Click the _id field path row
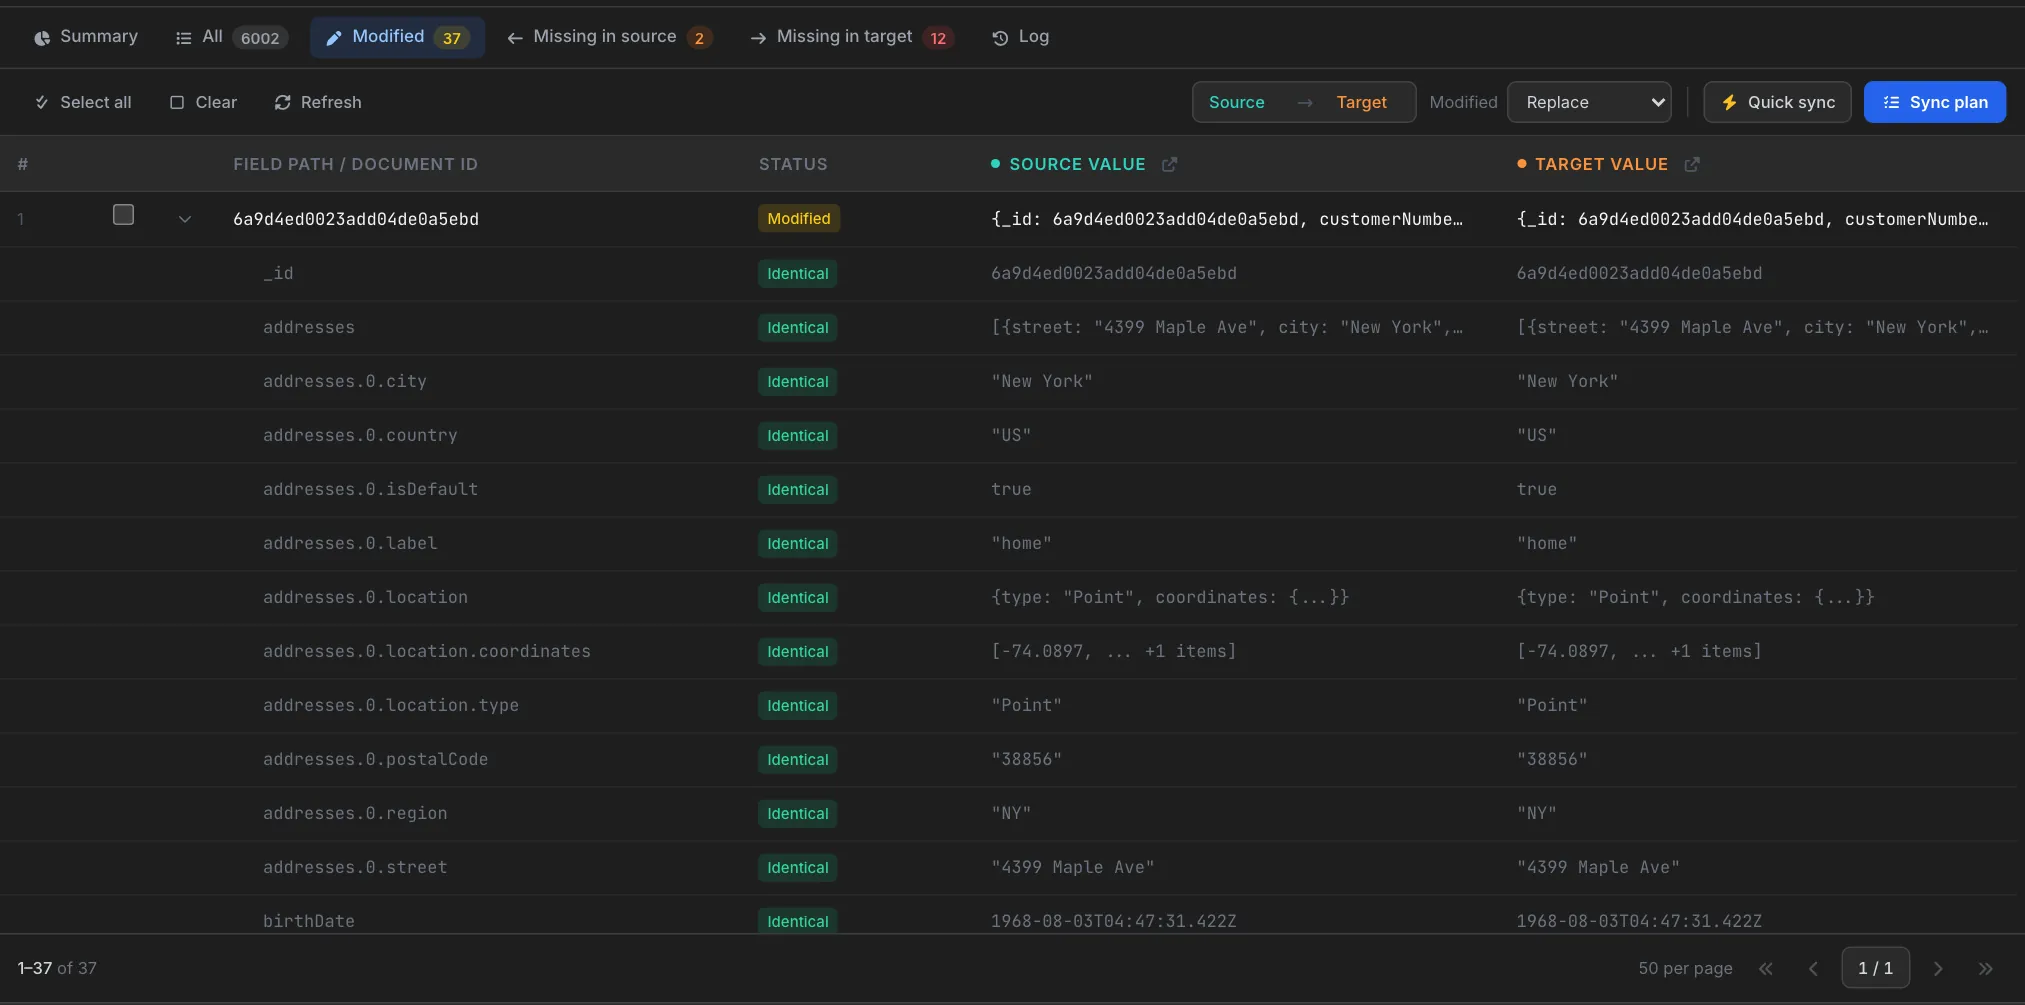The image size is (2025, 1005). [x=1012, y=273]
